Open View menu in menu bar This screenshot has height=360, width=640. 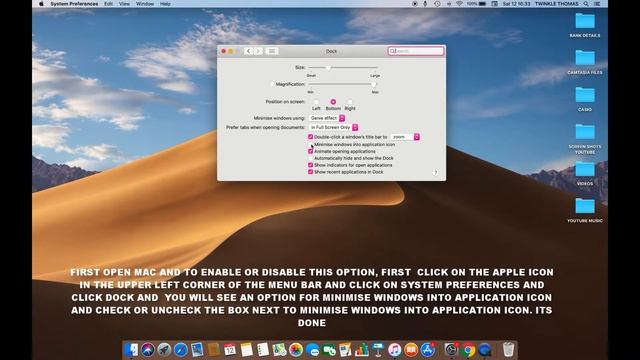(x=124, y=4)
